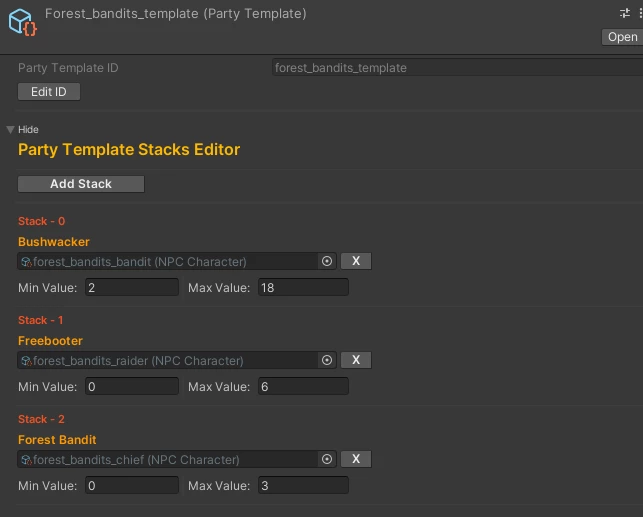This screenshot has height=517, width=643.
Task: Click the Freebooter Min Value field
Action: [x=132, y=386]
